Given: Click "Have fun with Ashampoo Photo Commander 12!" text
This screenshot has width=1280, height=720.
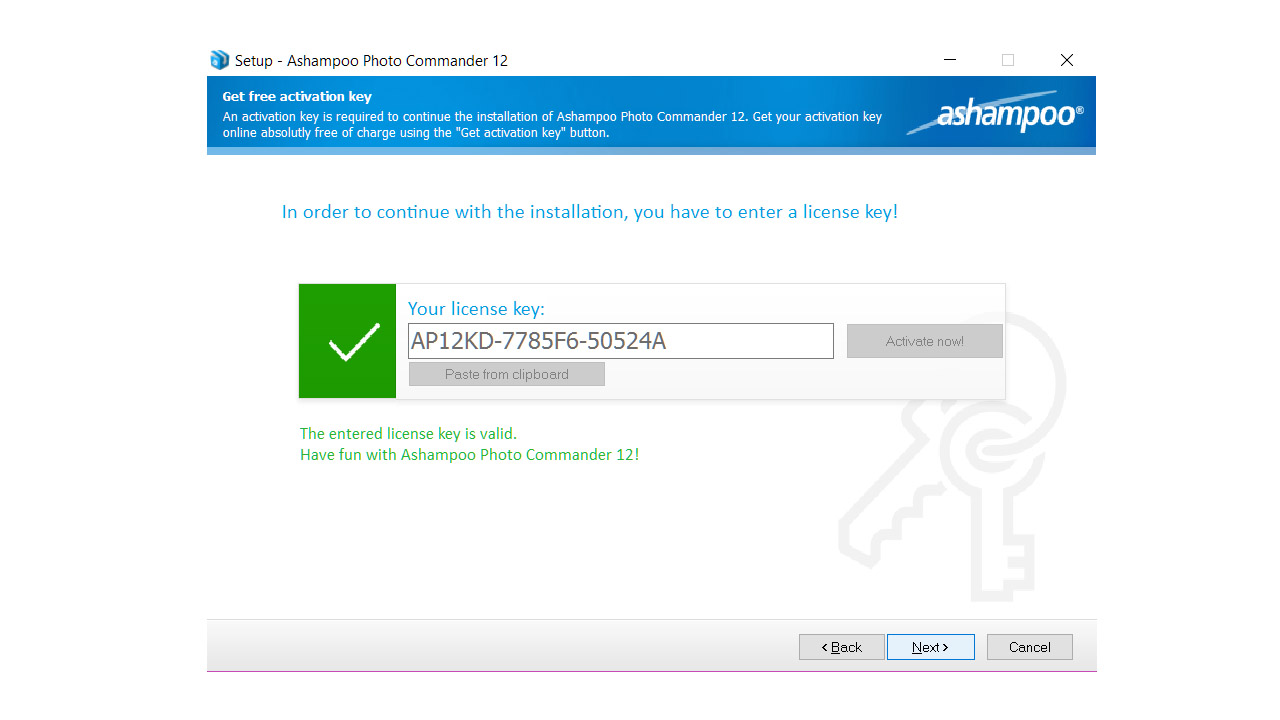Looking at the screenshot, I should pos(469,455).
